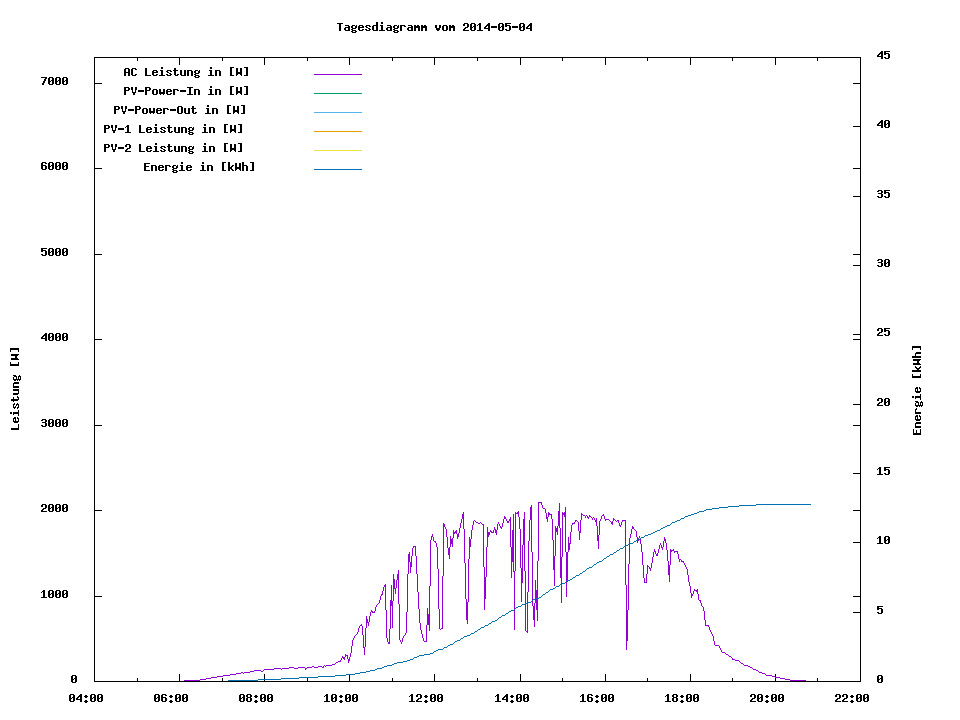
Task: Click the 22:00 time axis label
Action: [x=851, y=698]
